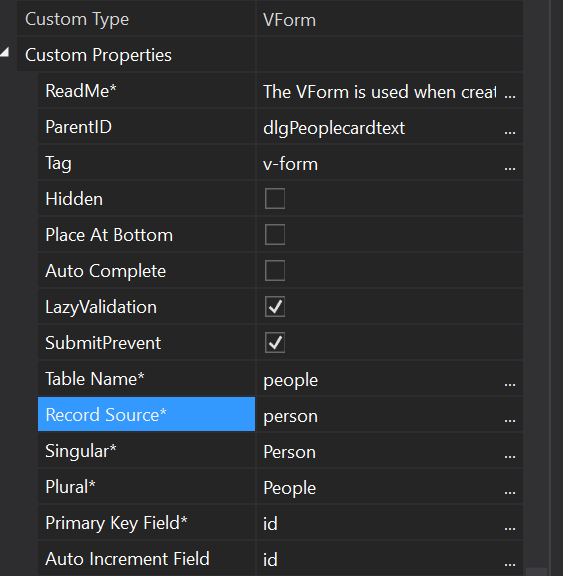Select the Record Source property row
Image resolution: width=563 pixels, height=576 pixels.
[146, 414]
